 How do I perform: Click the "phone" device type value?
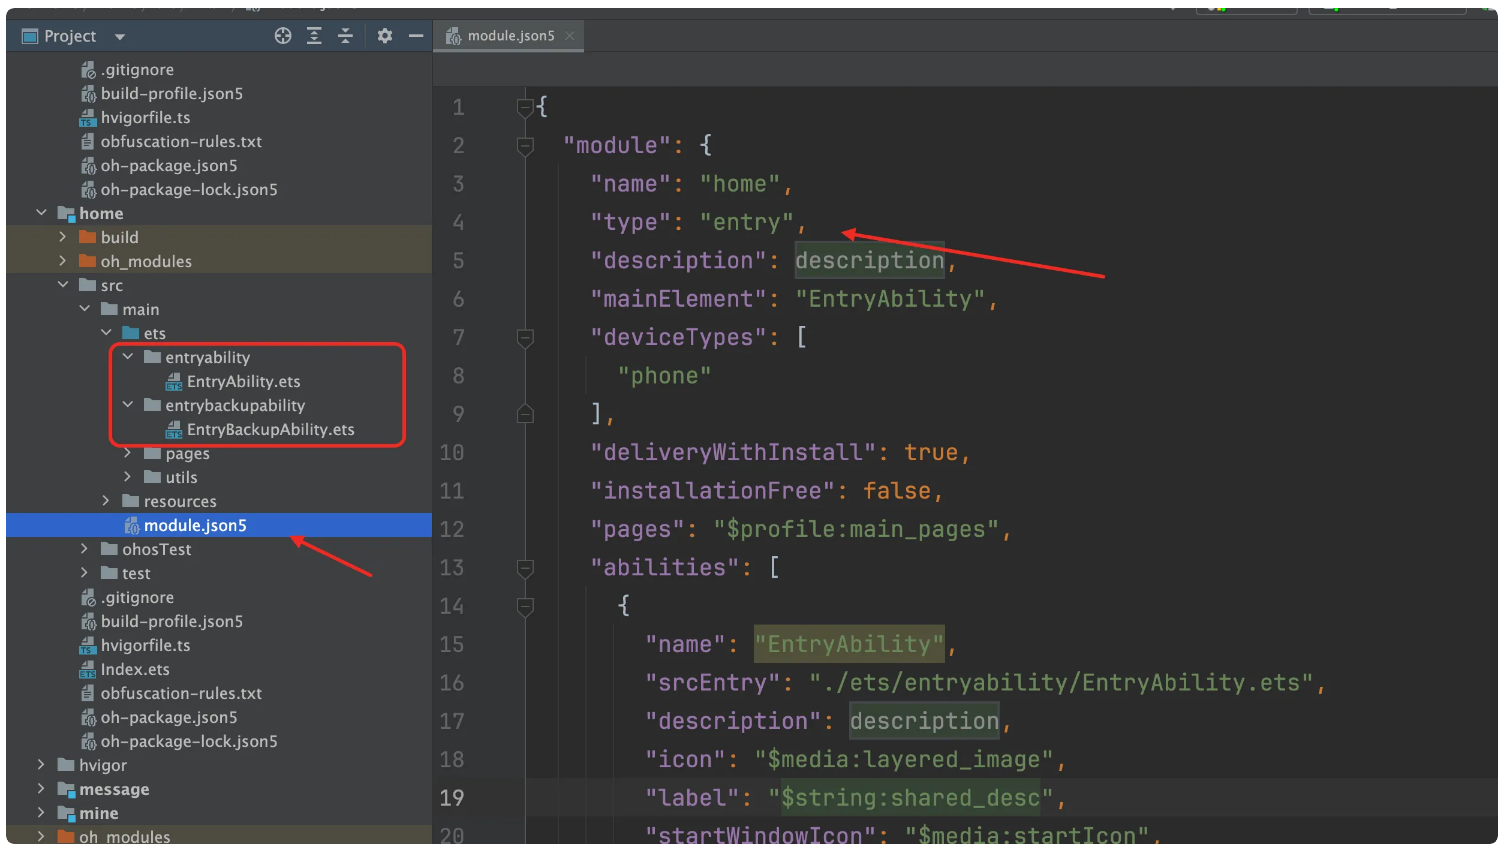tap(664, 376)
